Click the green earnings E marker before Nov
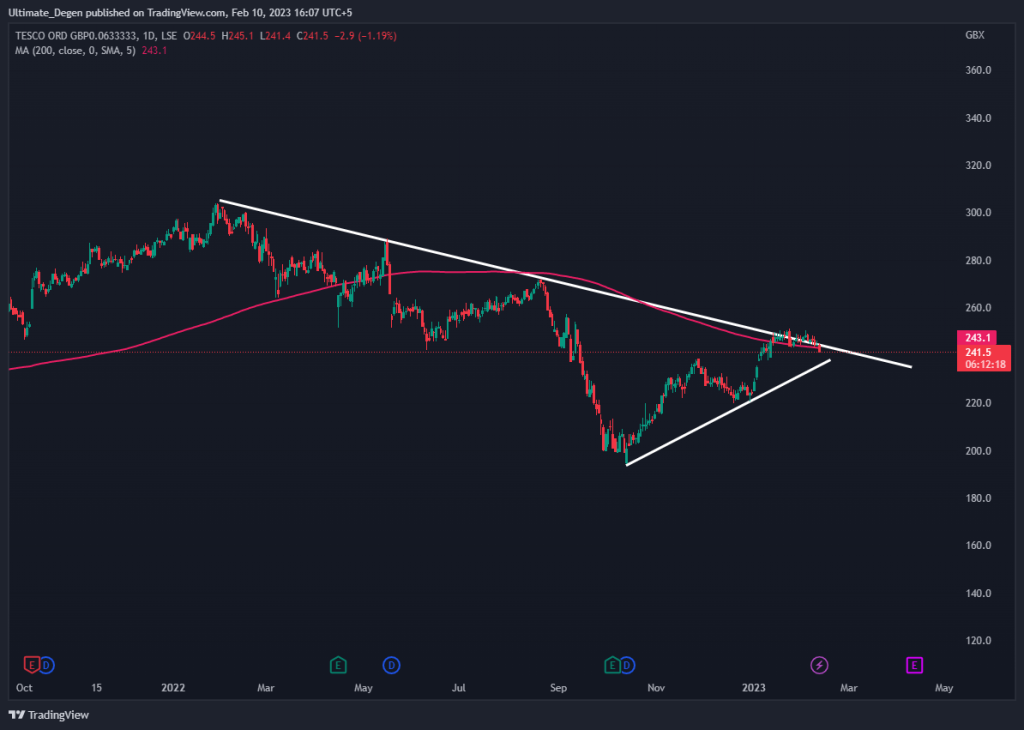1024x730 pixels. (612, 665)
